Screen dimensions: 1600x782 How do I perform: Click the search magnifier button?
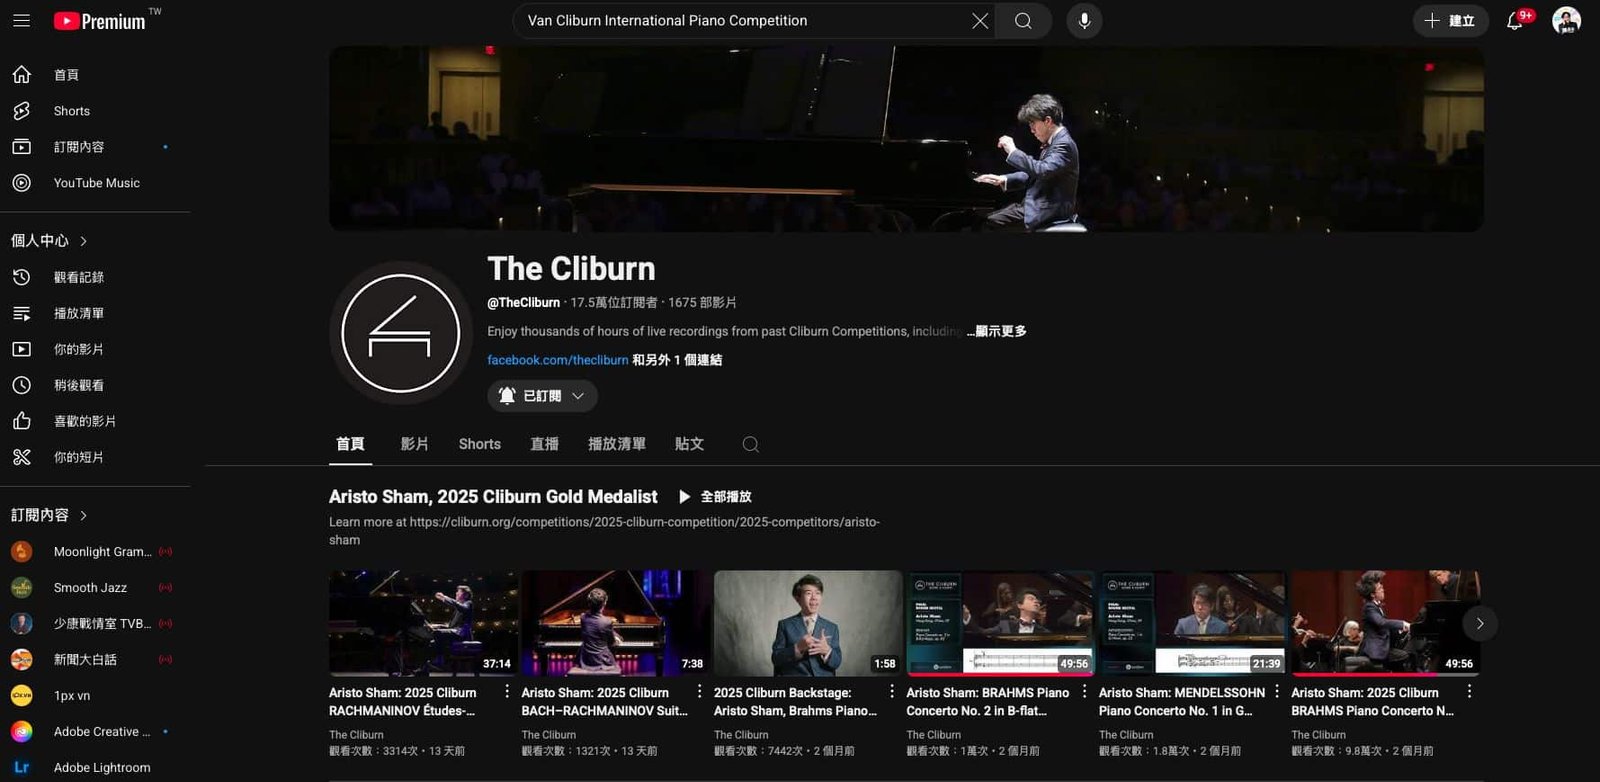[1023, 21]
